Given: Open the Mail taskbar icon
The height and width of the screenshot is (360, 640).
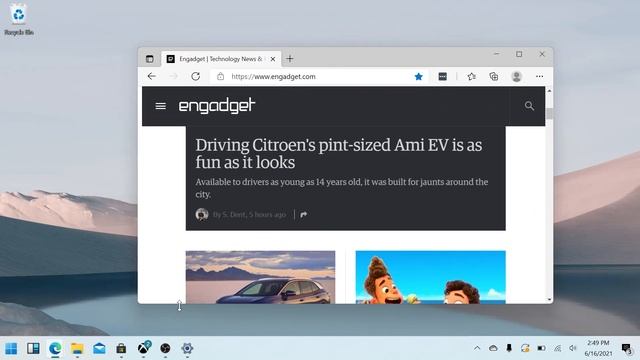Looking at the screenshot, I should click(99, 349).
